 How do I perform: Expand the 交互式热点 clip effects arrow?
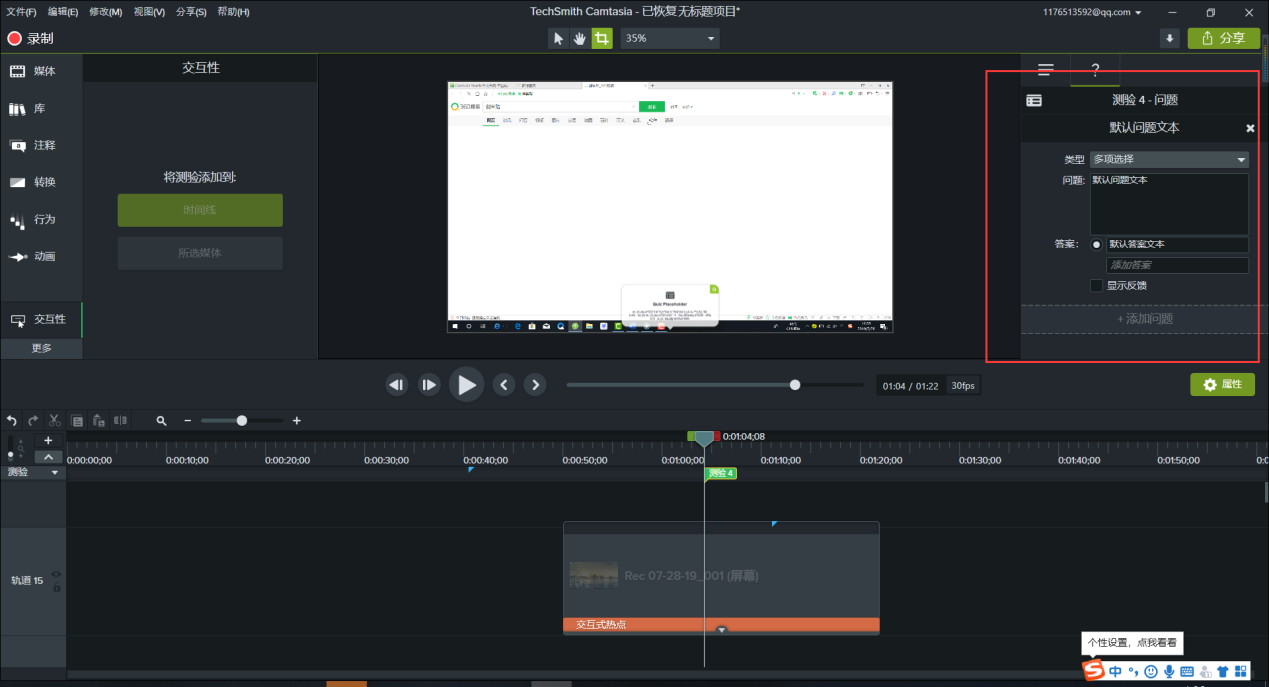tap(722, 629)
